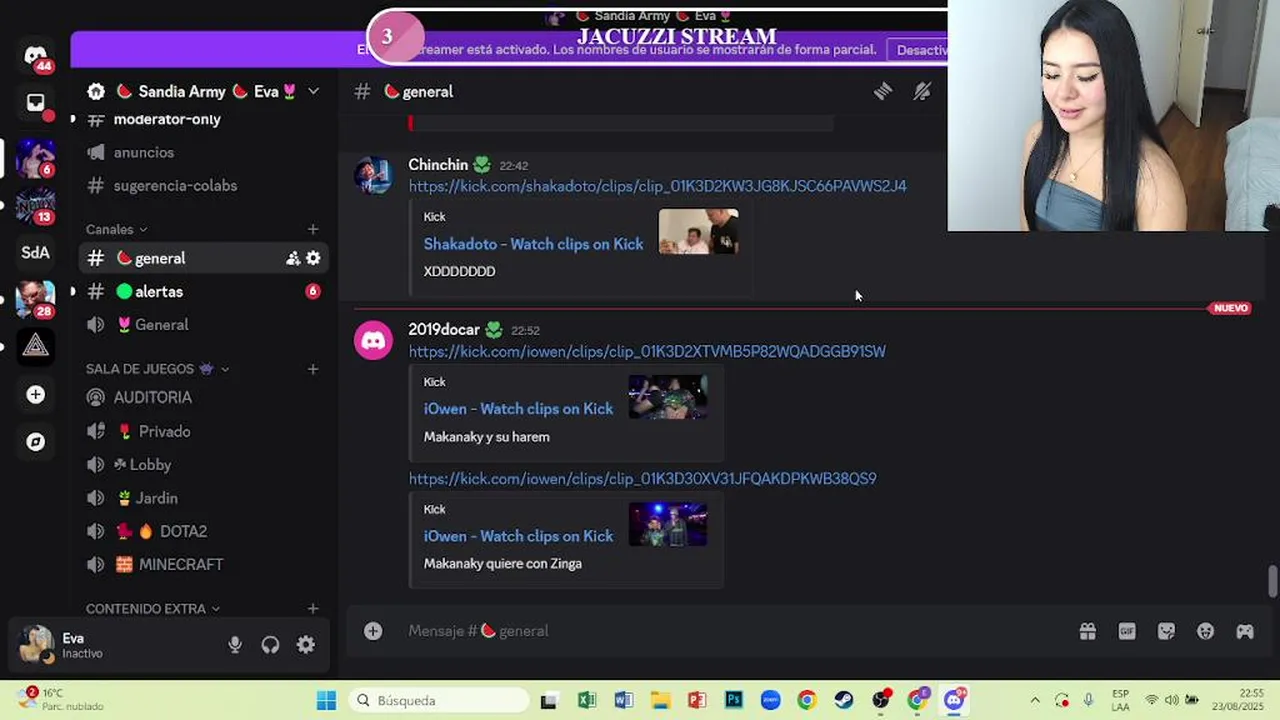The height and width of the screenshot is (720, 1280).
Task: Open the general channel settings gear
Action: (x=313, y=258)
